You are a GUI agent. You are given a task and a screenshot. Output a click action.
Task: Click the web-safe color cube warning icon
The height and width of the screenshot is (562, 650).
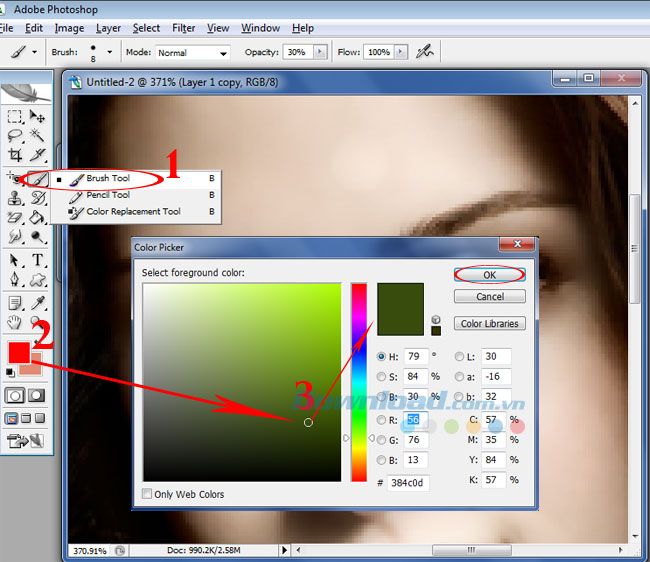(x=436, y=319)
